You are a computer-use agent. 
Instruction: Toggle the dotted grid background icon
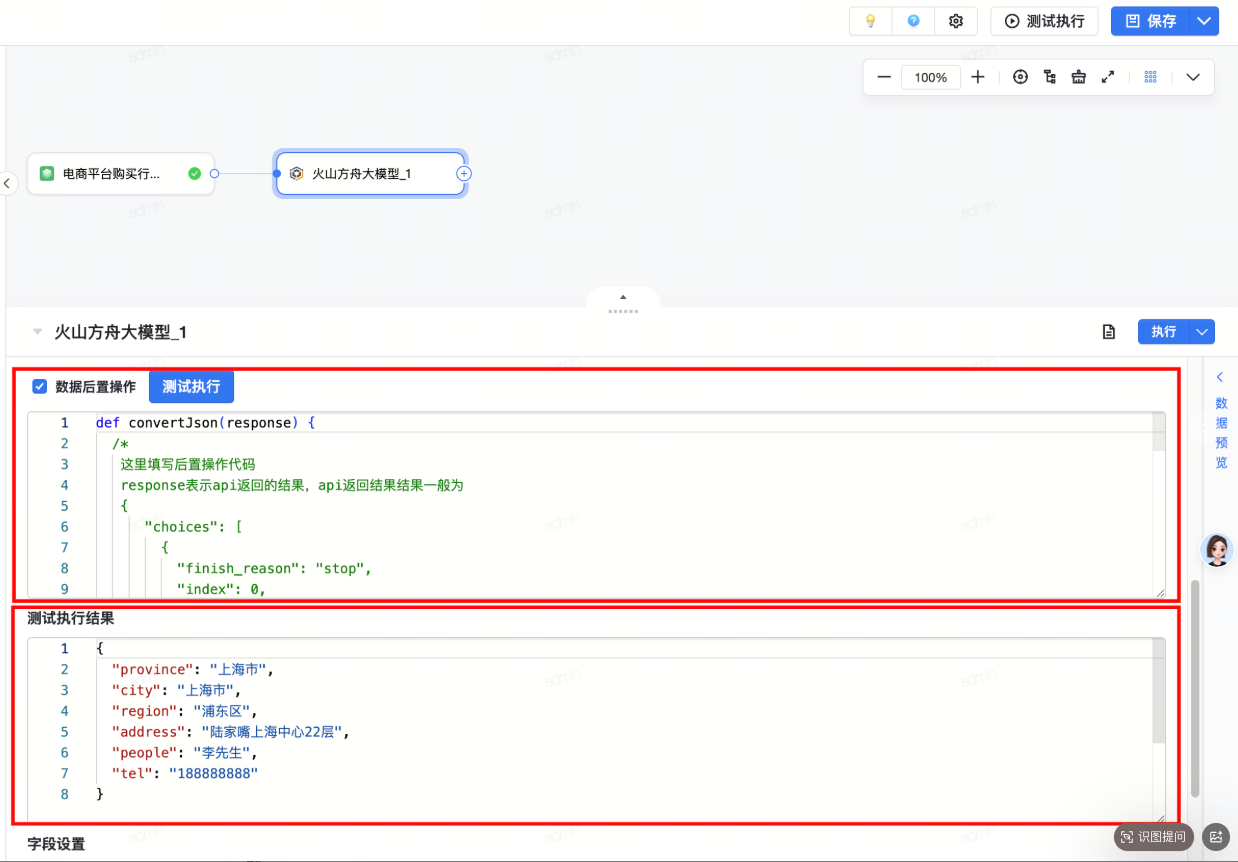click(1150, 77)
